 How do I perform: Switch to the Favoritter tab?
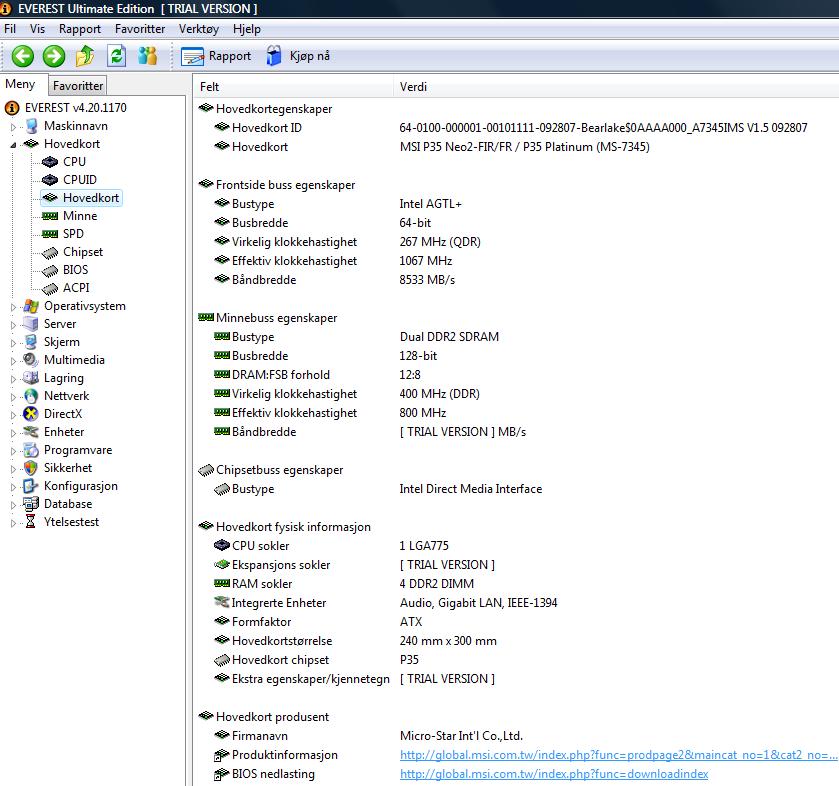pyautogui.click(x=78, y=86)
